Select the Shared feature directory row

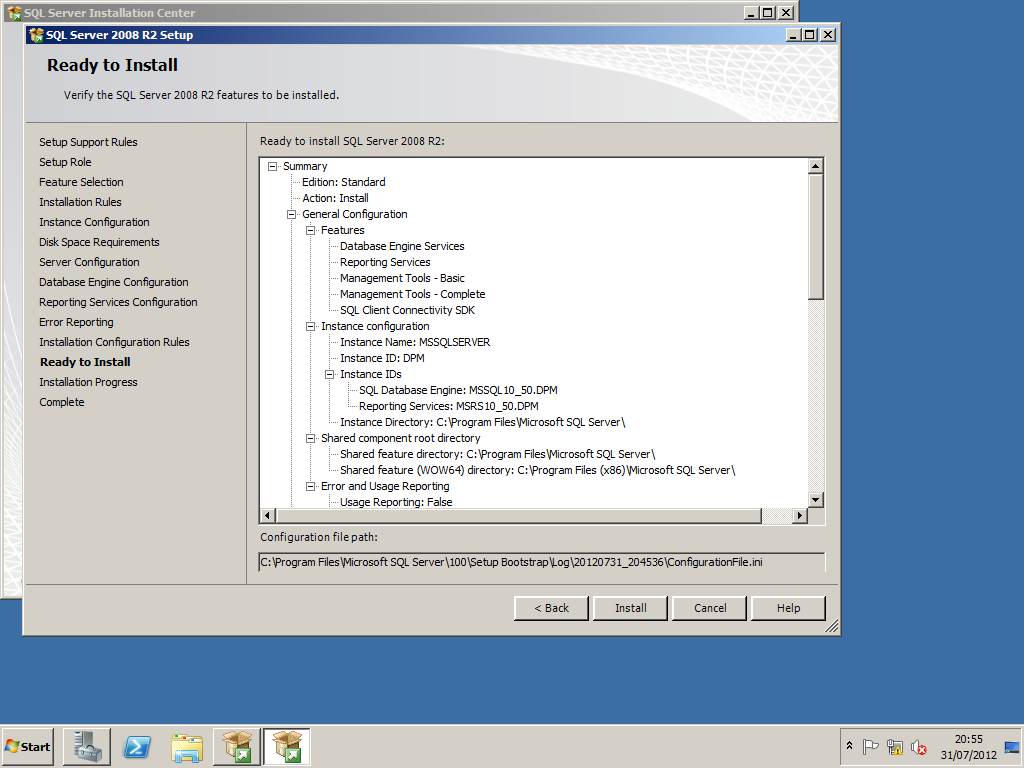click(498, 455)
